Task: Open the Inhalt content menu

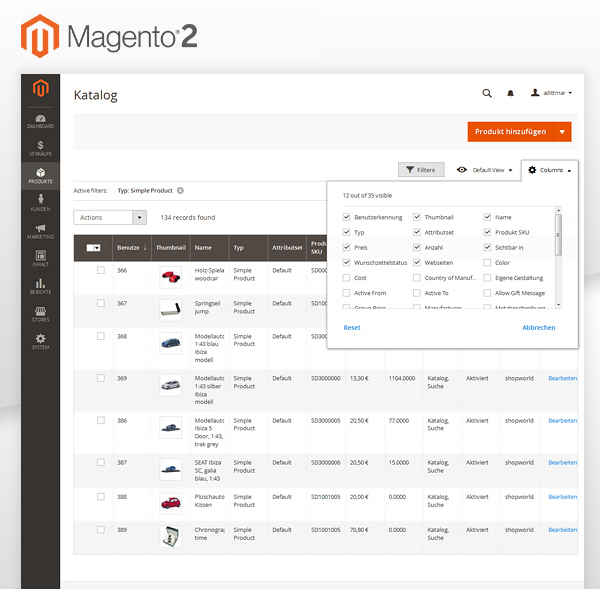Action: (40, 259)
